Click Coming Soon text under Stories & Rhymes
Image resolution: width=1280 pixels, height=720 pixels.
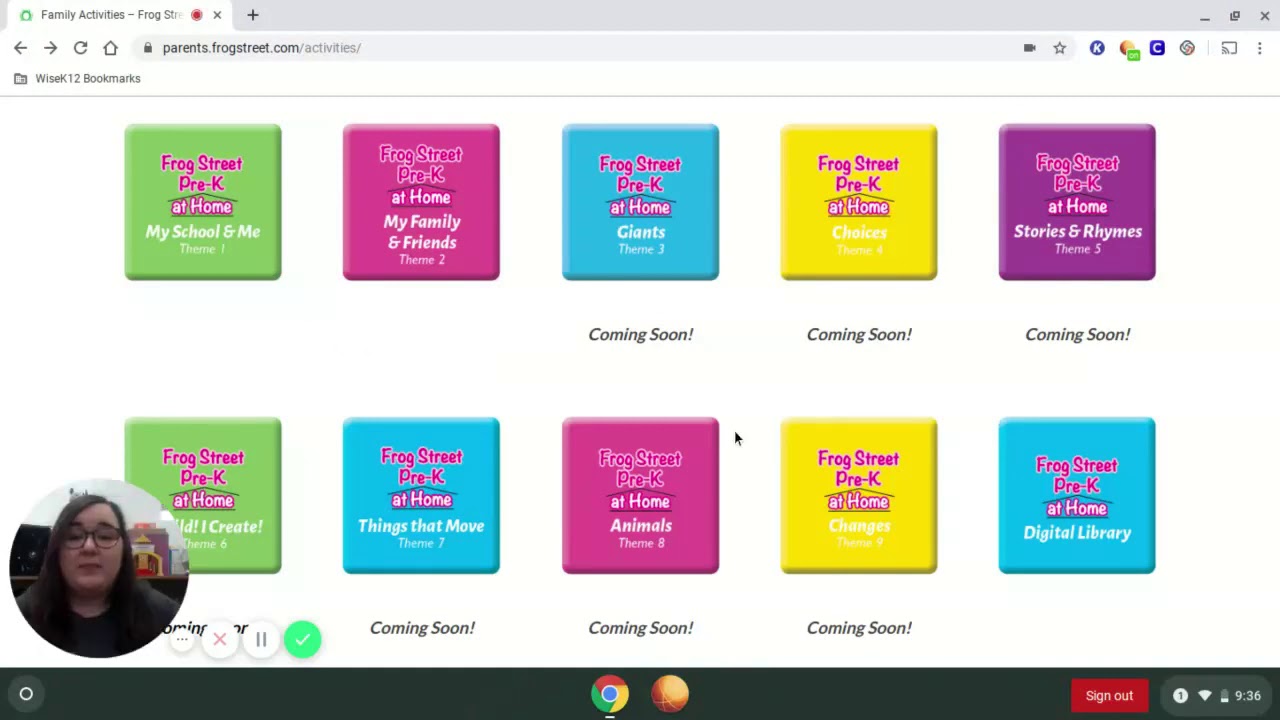[x=1077, y=334]
